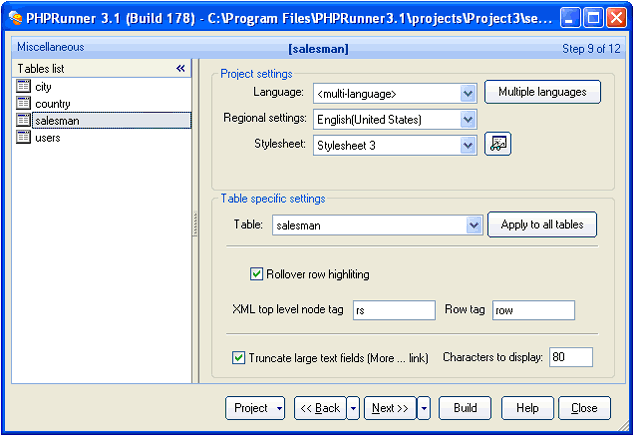Click the Table specific settings group label
The width and height of the screenshot is (634, 435).
click(x=273, y=198)
